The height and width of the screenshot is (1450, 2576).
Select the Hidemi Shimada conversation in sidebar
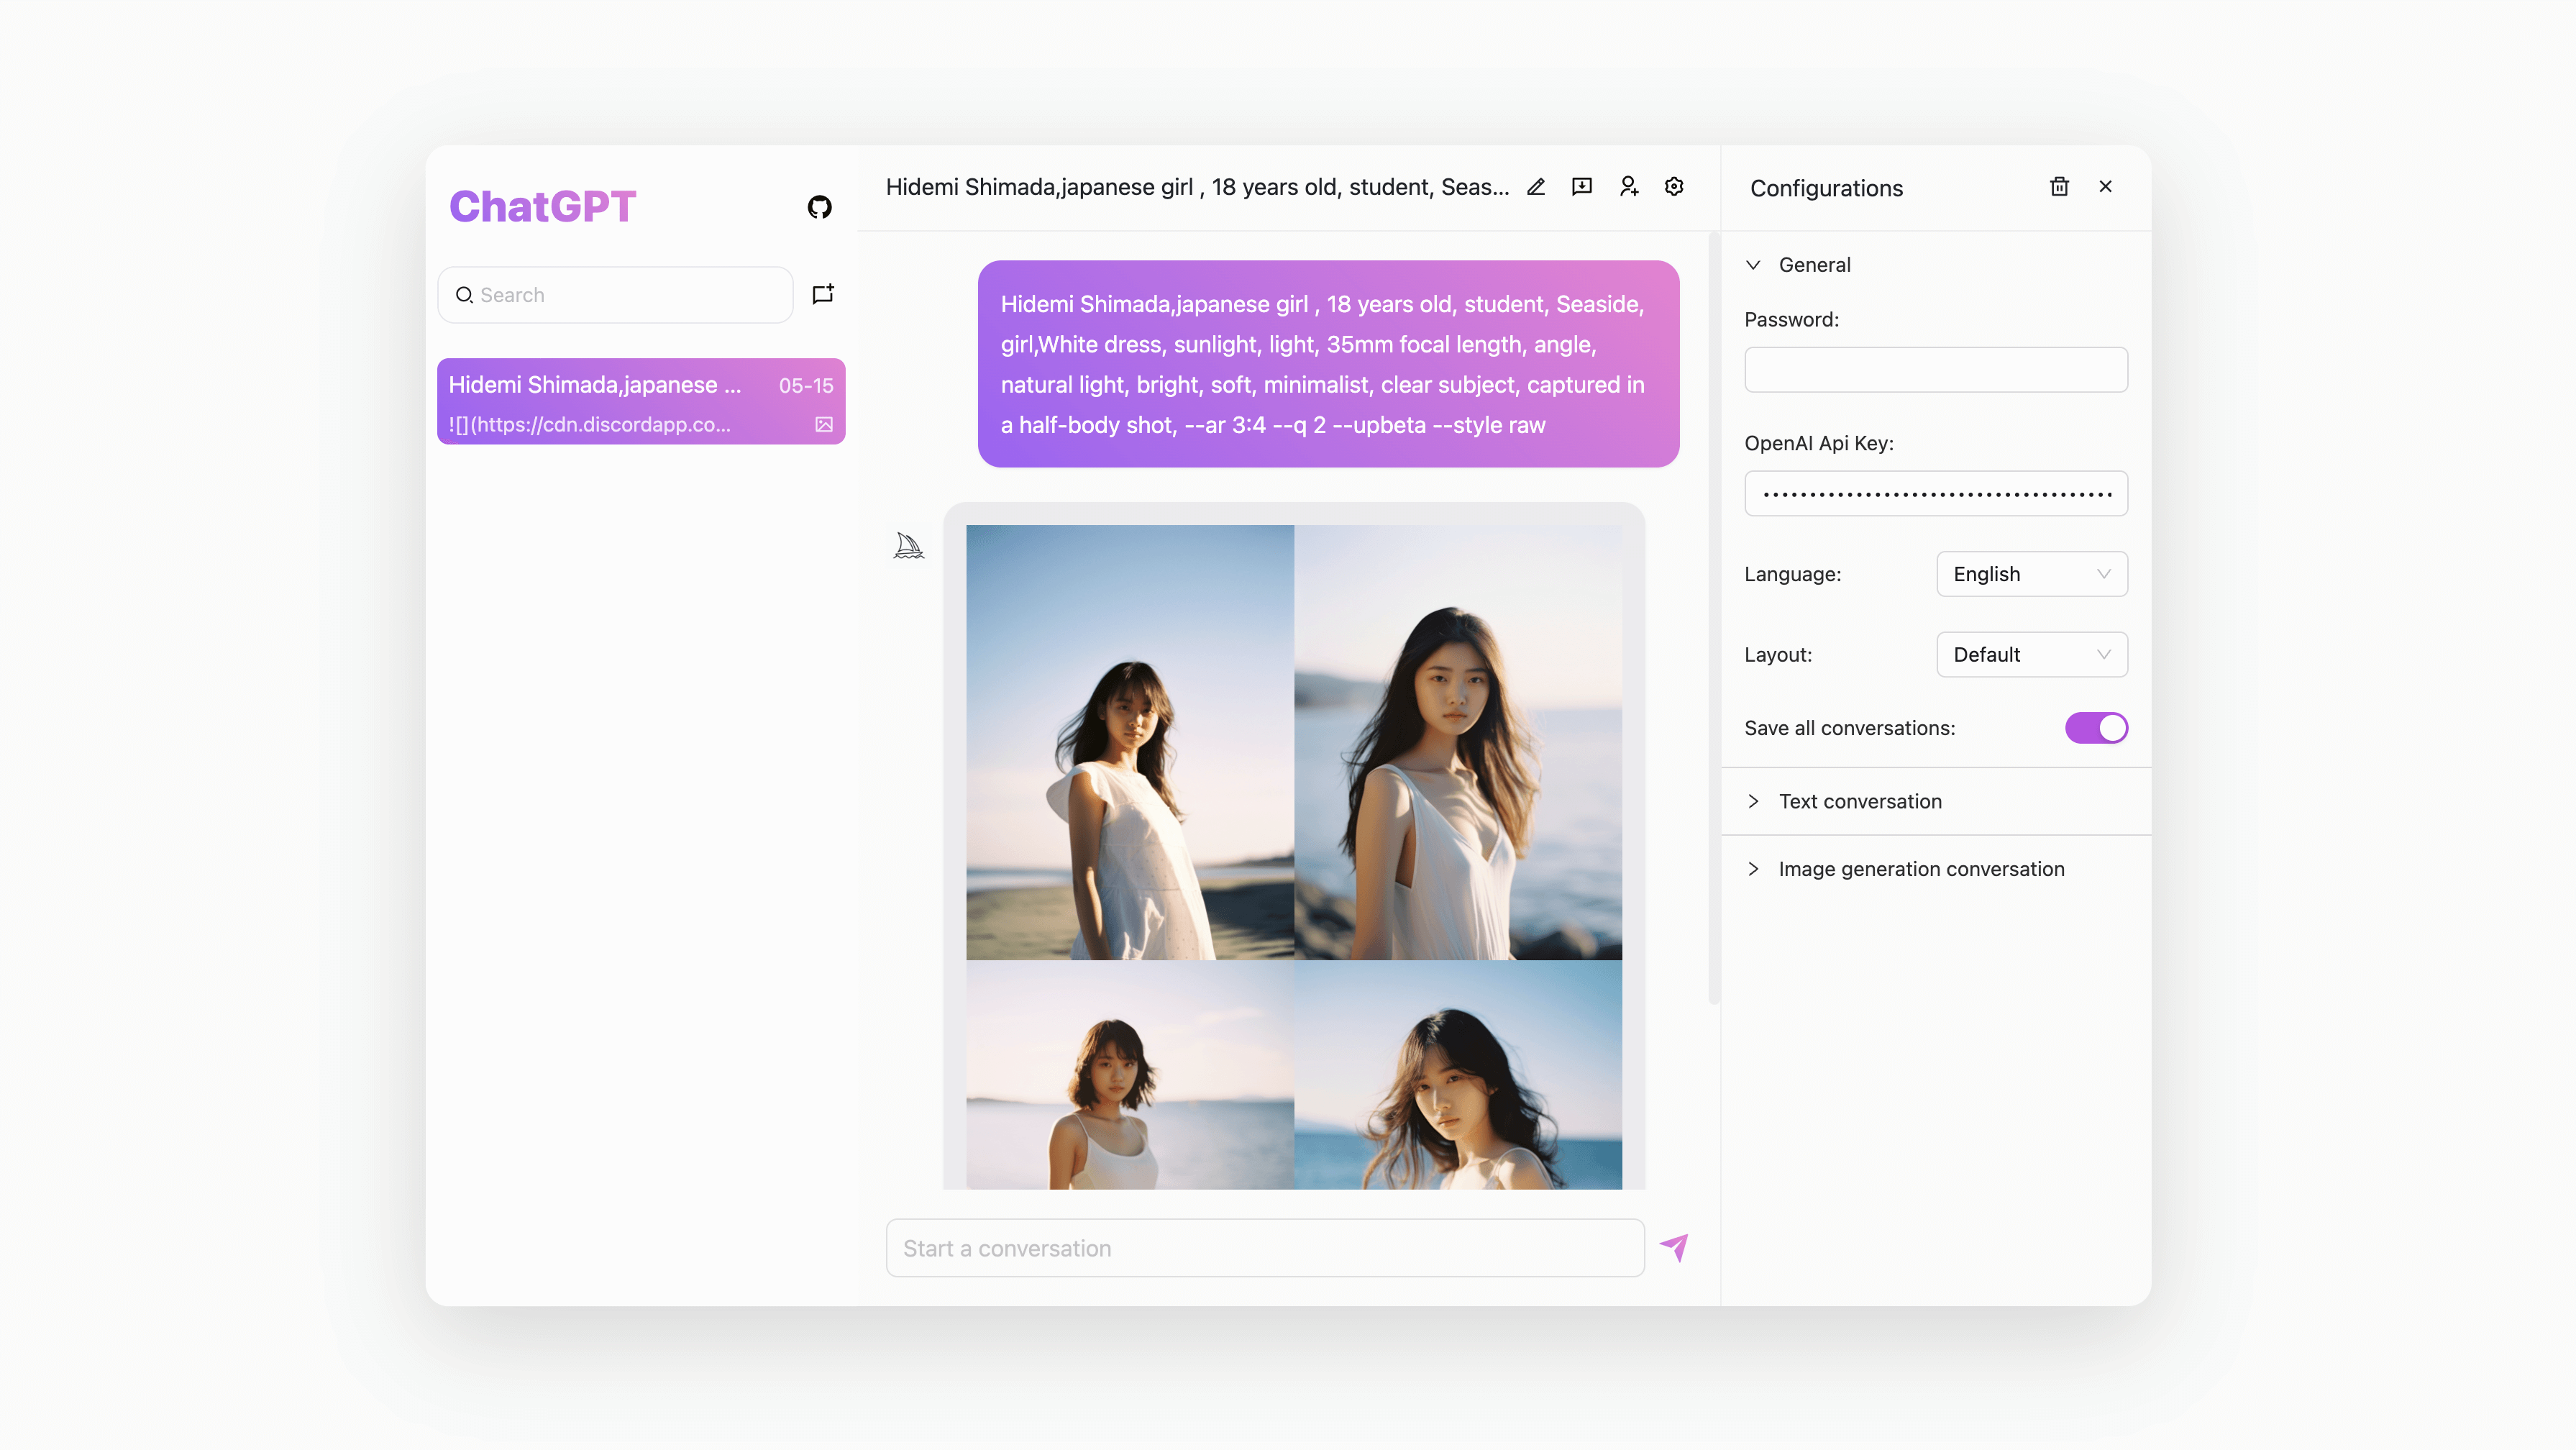point(640,402)
